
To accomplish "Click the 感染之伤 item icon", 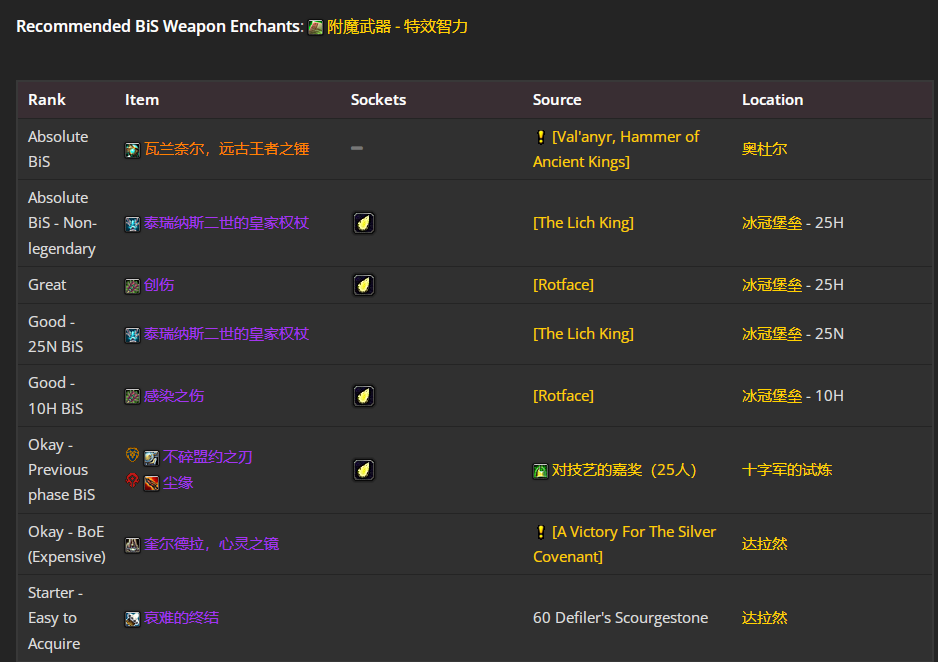I will (x=131, y=395).
